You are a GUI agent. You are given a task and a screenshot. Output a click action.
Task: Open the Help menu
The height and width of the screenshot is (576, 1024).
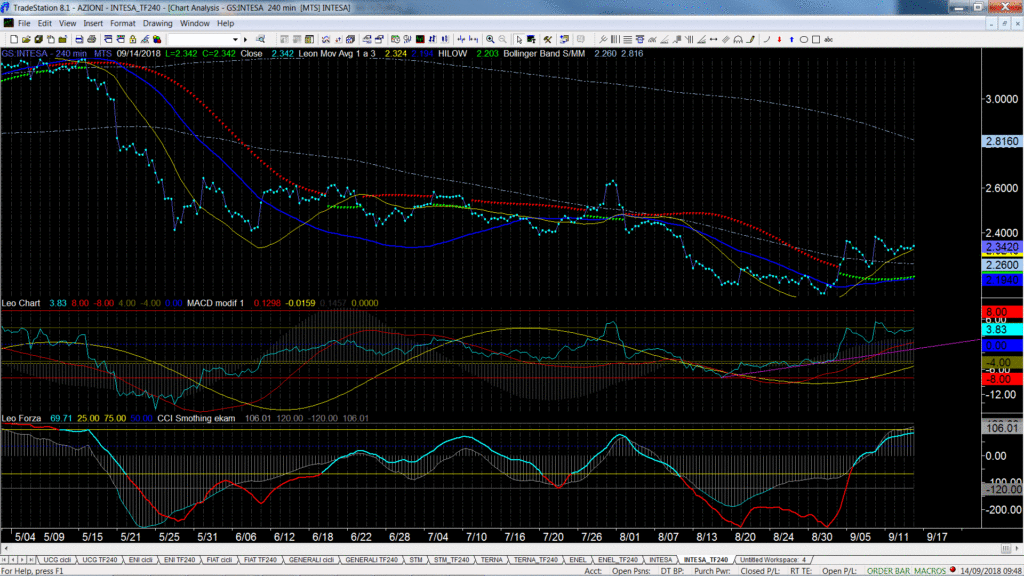(225, 24)
